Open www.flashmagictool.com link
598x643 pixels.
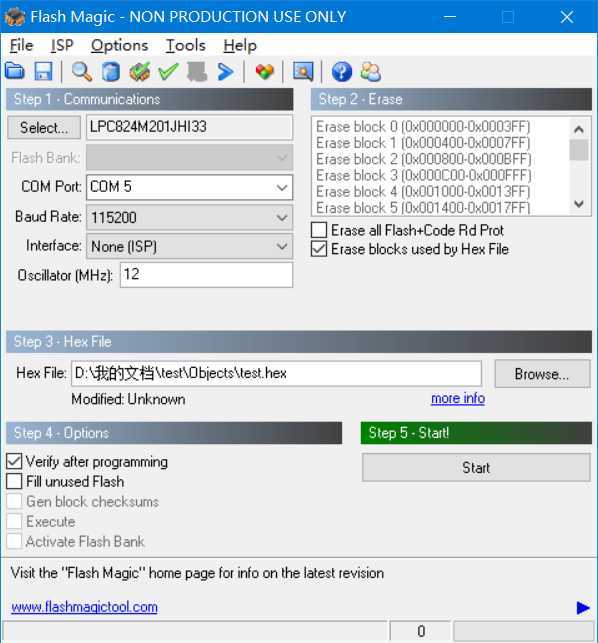point(84,607)
